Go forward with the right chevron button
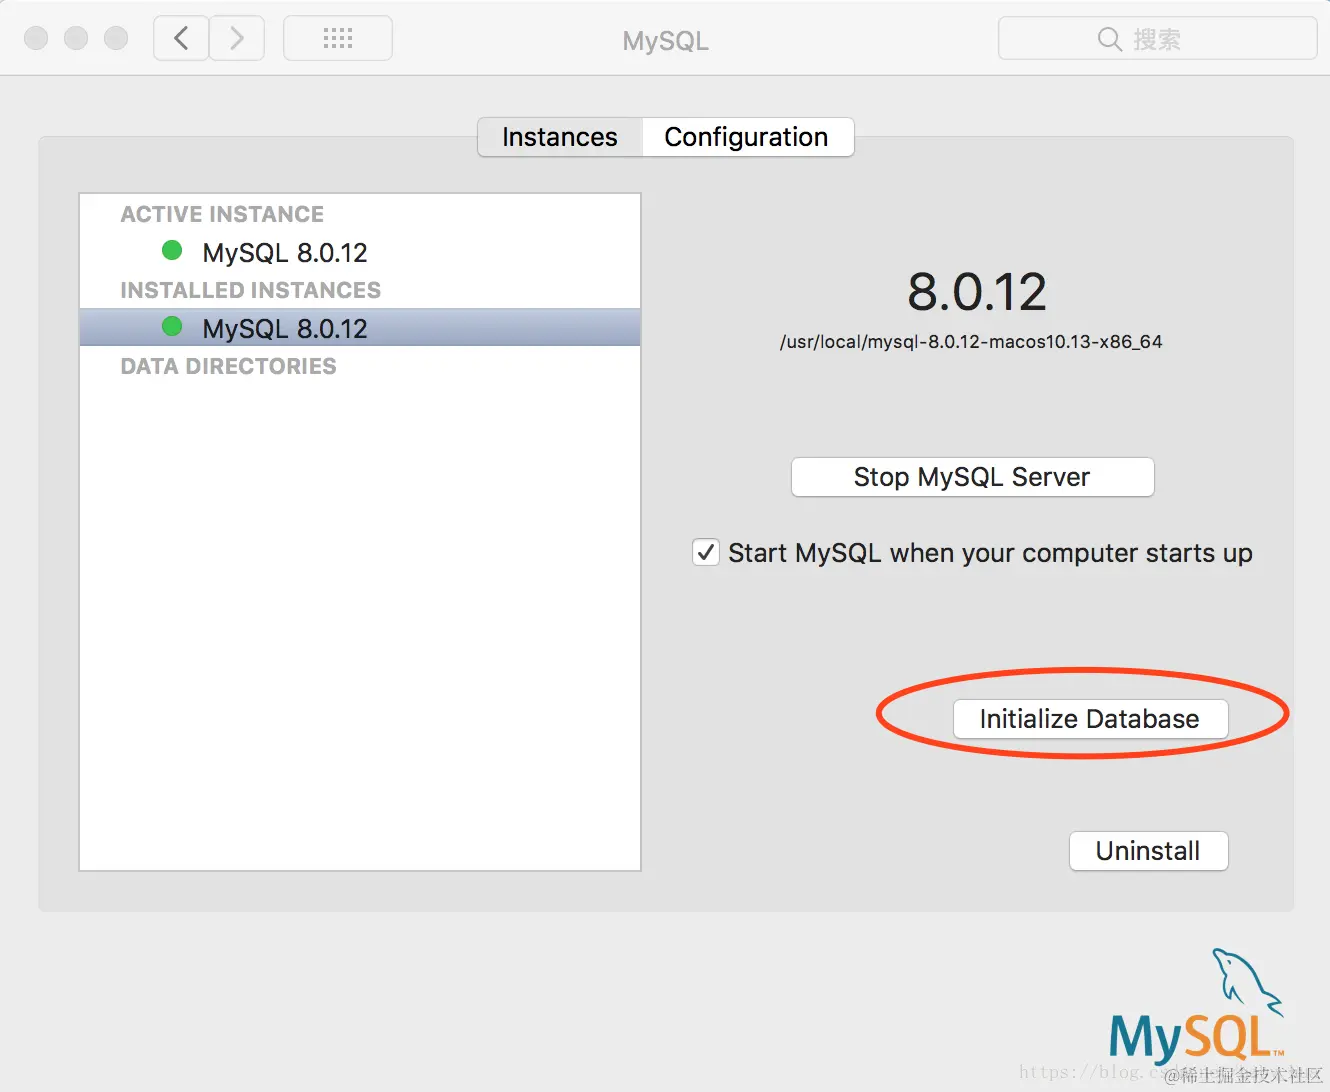 237,39
